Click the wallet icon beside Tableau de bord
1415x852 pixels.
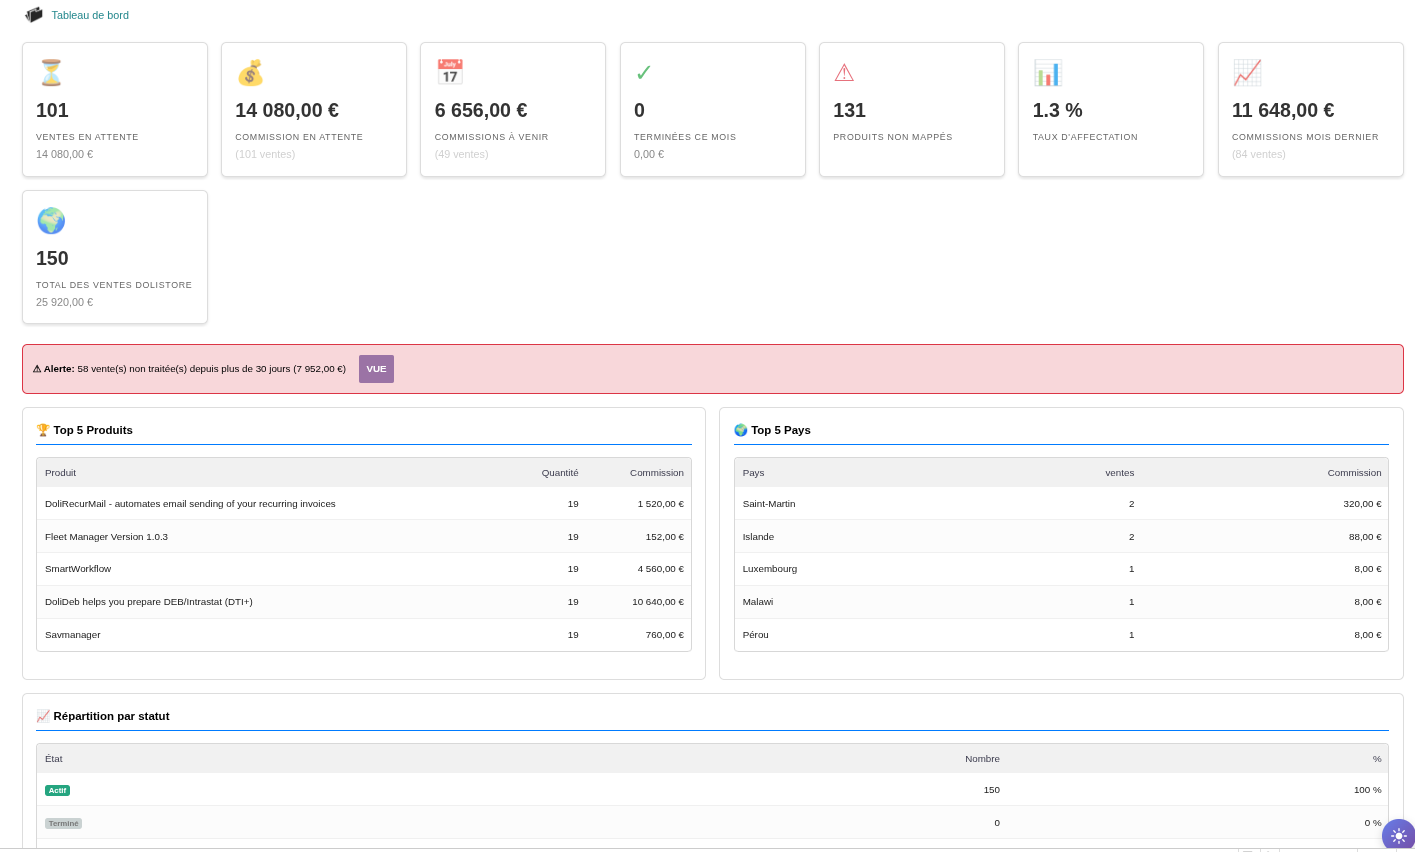[34, 15]
